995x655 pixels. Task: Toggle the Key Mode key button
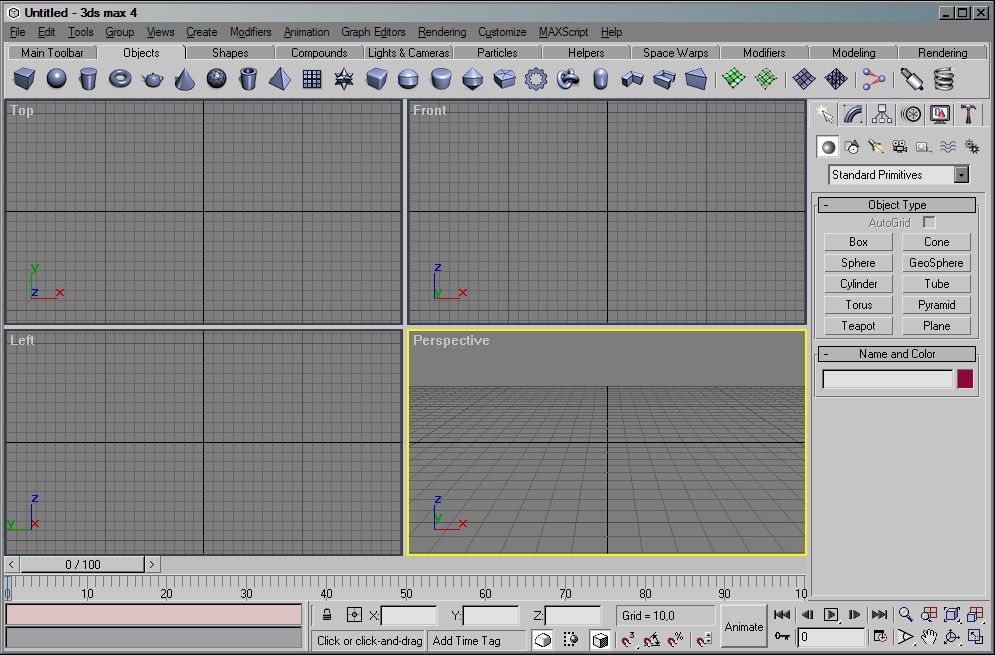(x=782, y=637)
